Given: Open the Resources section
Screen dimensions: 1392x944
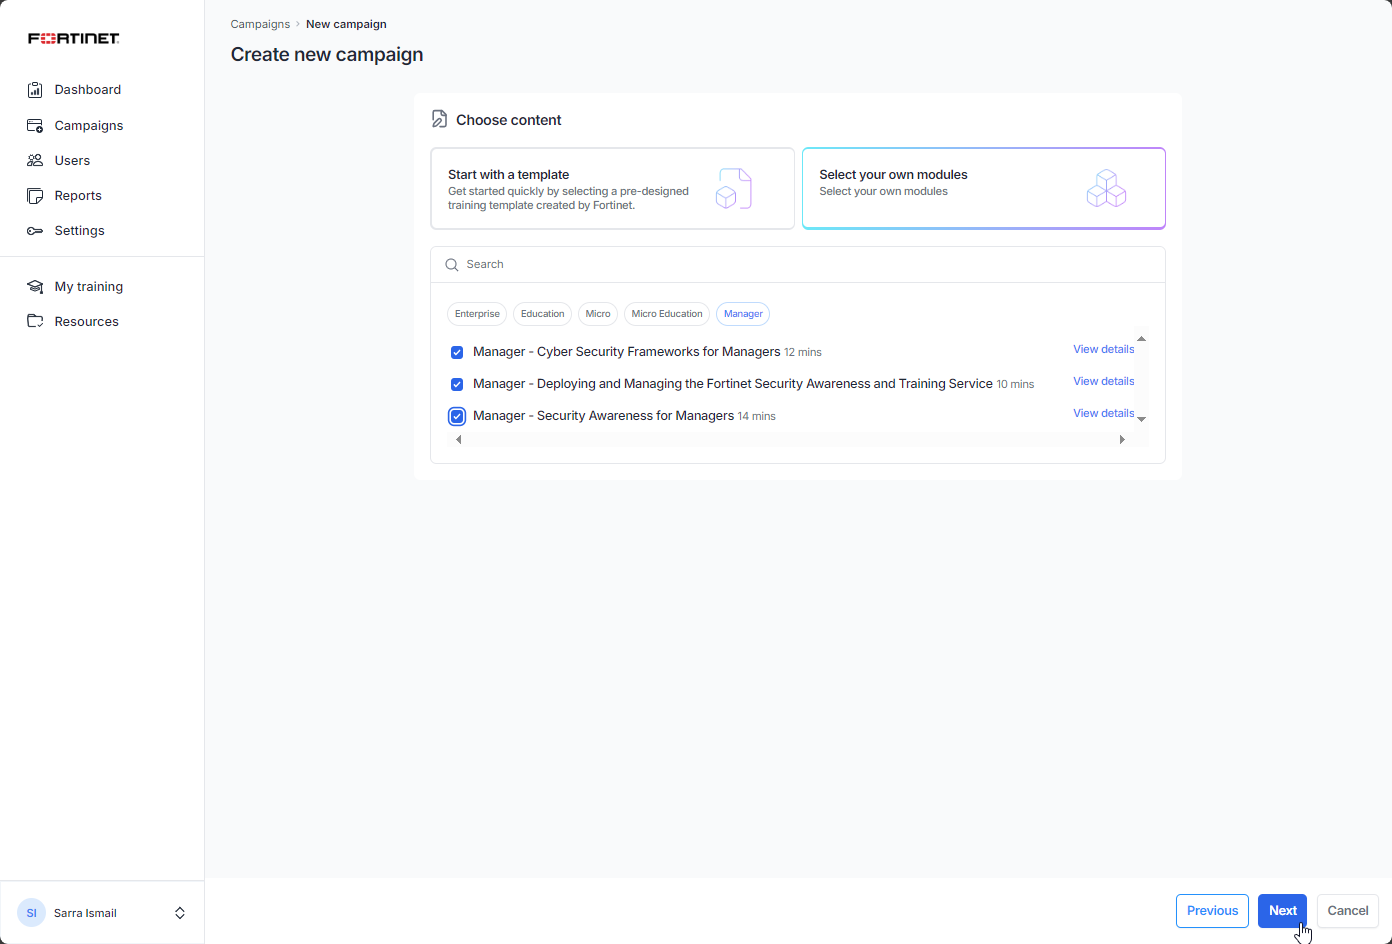Looking at the screenshot, I should 87,321.
